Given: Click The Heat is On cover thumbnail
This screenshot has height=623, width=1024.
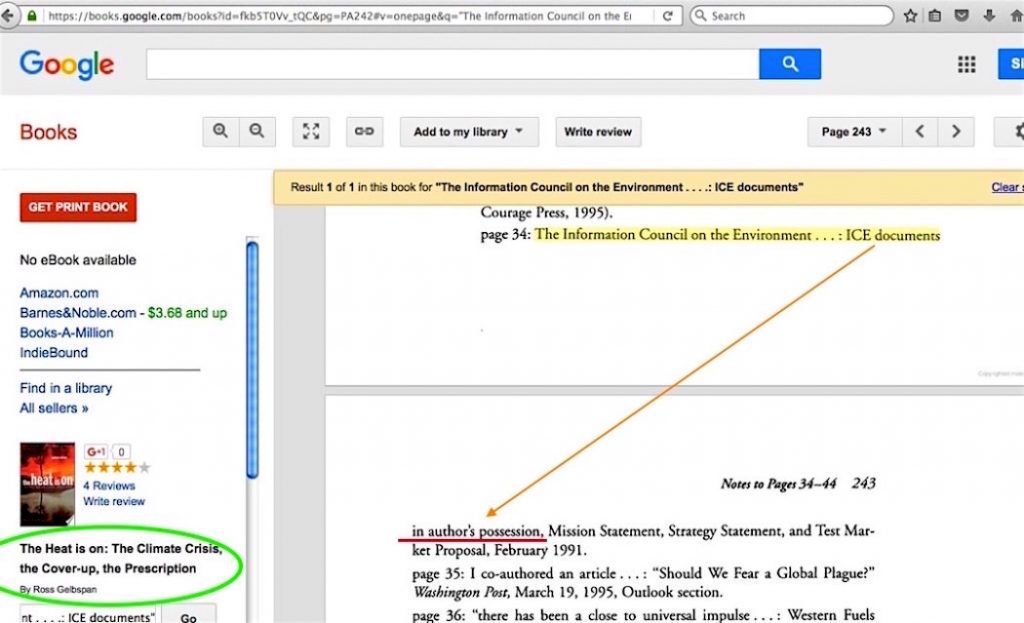Looking at the screenshot, I should click(47, 485).
